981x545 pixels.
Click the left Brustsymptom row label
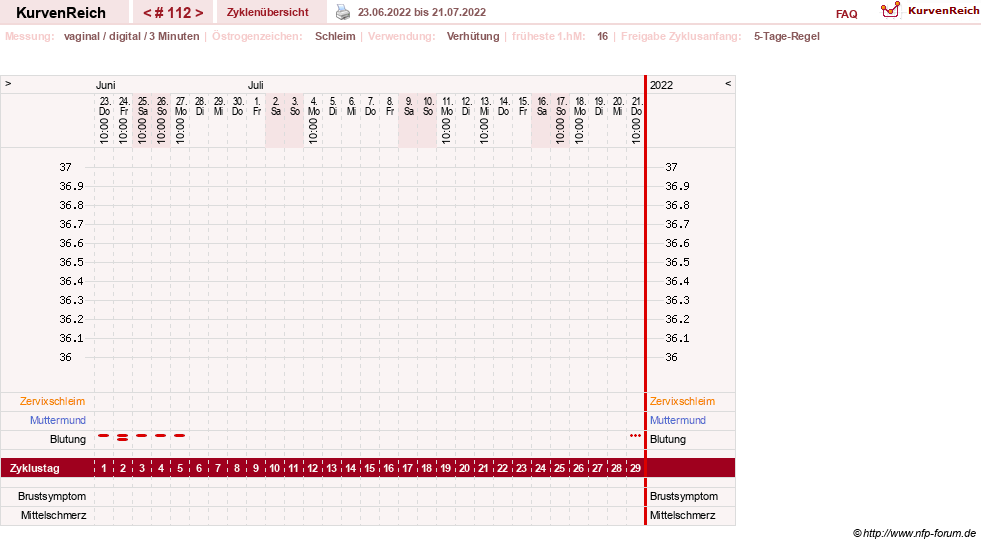(52, 496)
